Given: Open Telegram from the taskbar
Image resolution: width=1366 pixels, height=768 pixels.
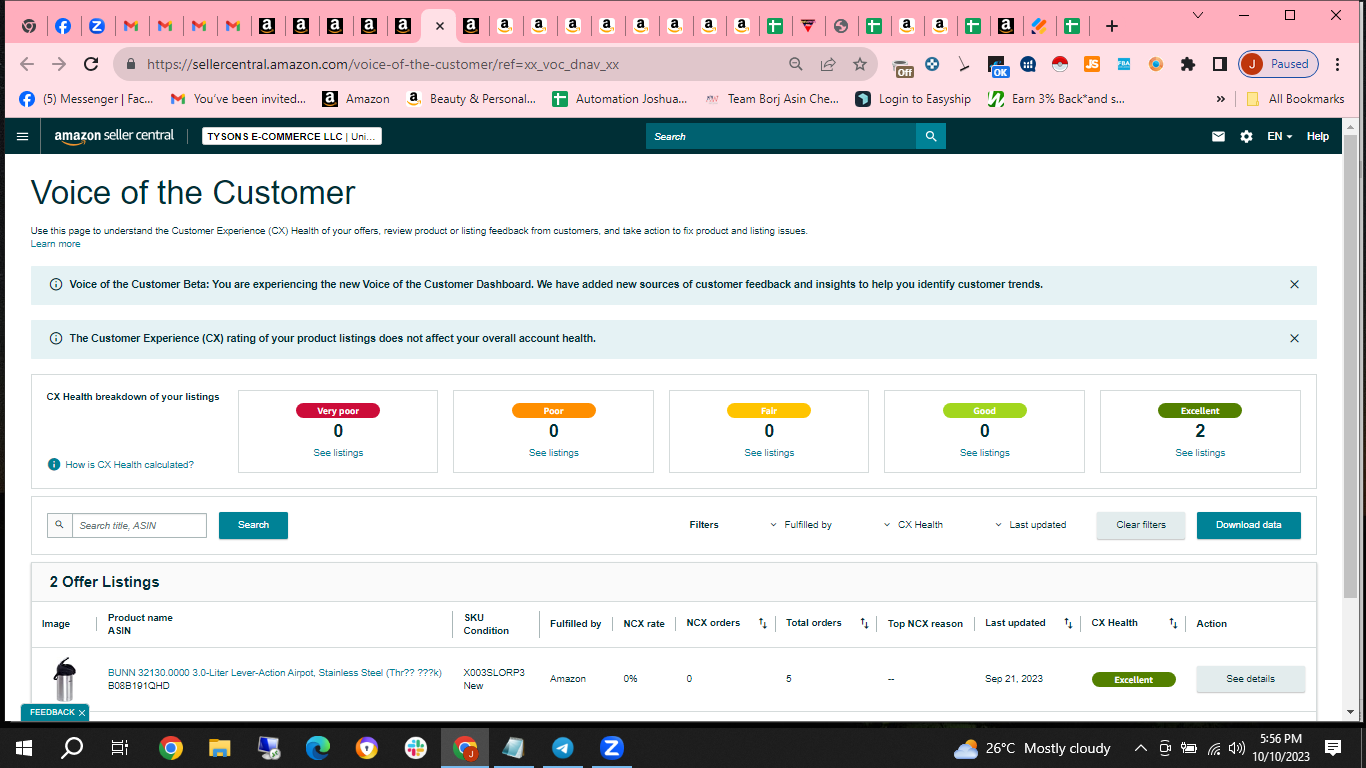Looking at the screenshot, I should 563,748.
